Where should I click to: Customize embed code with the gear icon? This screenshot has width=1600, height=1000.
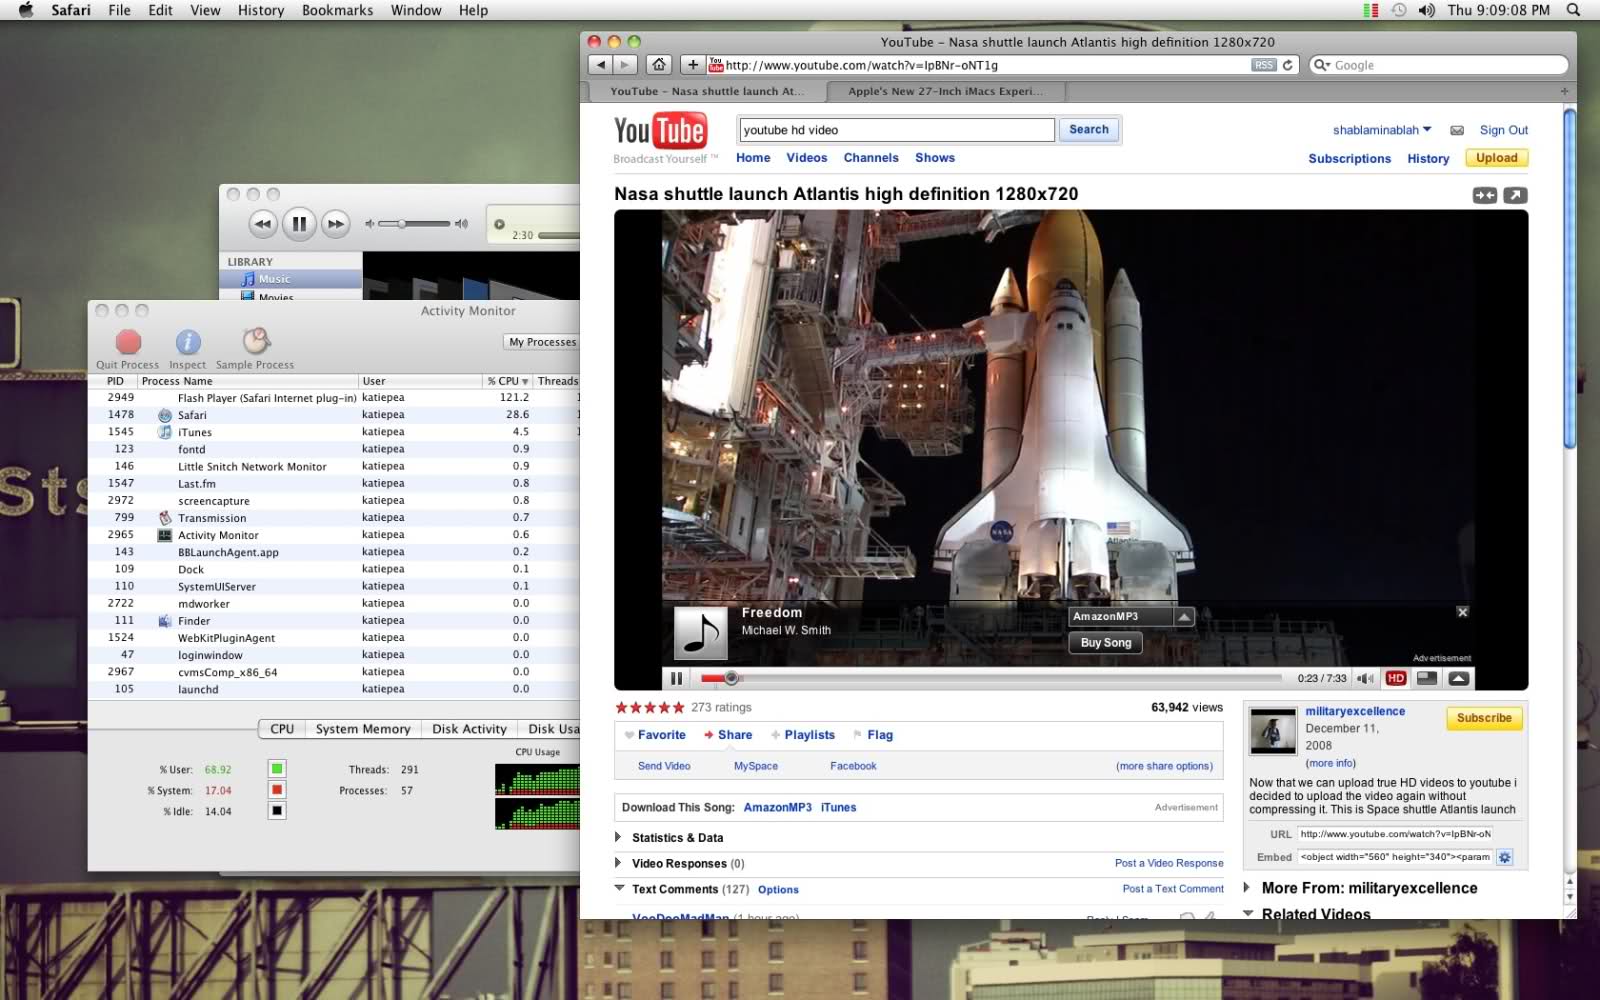tap(1505, 857)
